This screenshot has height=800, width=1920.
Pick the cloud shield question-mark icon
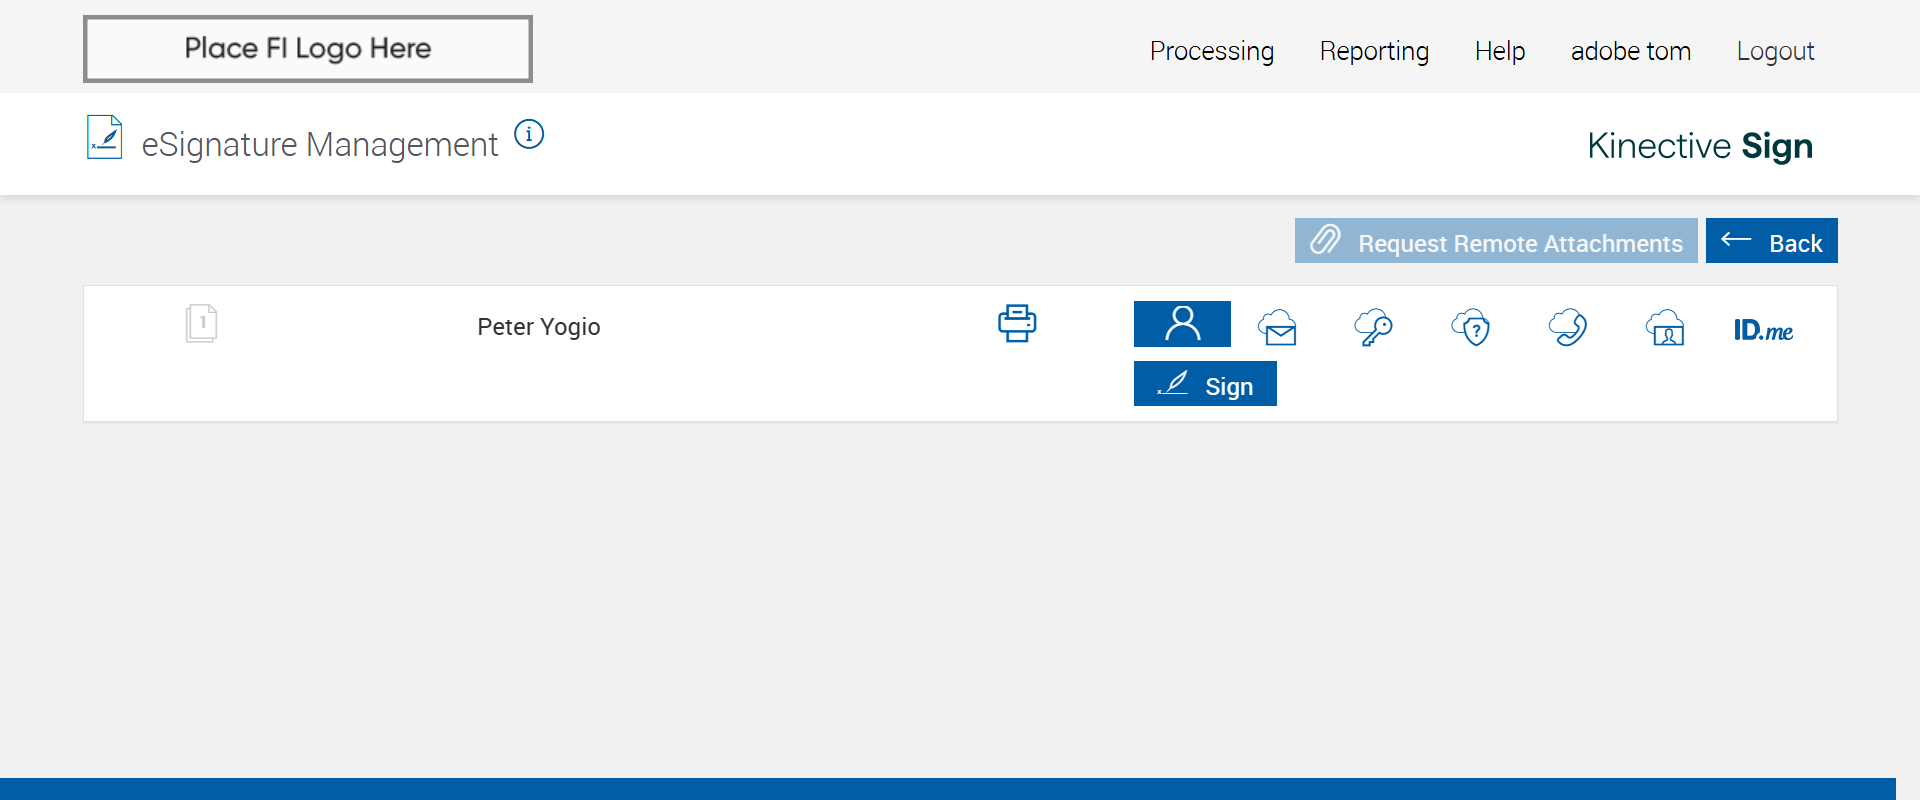click(x=1471, y=327)
